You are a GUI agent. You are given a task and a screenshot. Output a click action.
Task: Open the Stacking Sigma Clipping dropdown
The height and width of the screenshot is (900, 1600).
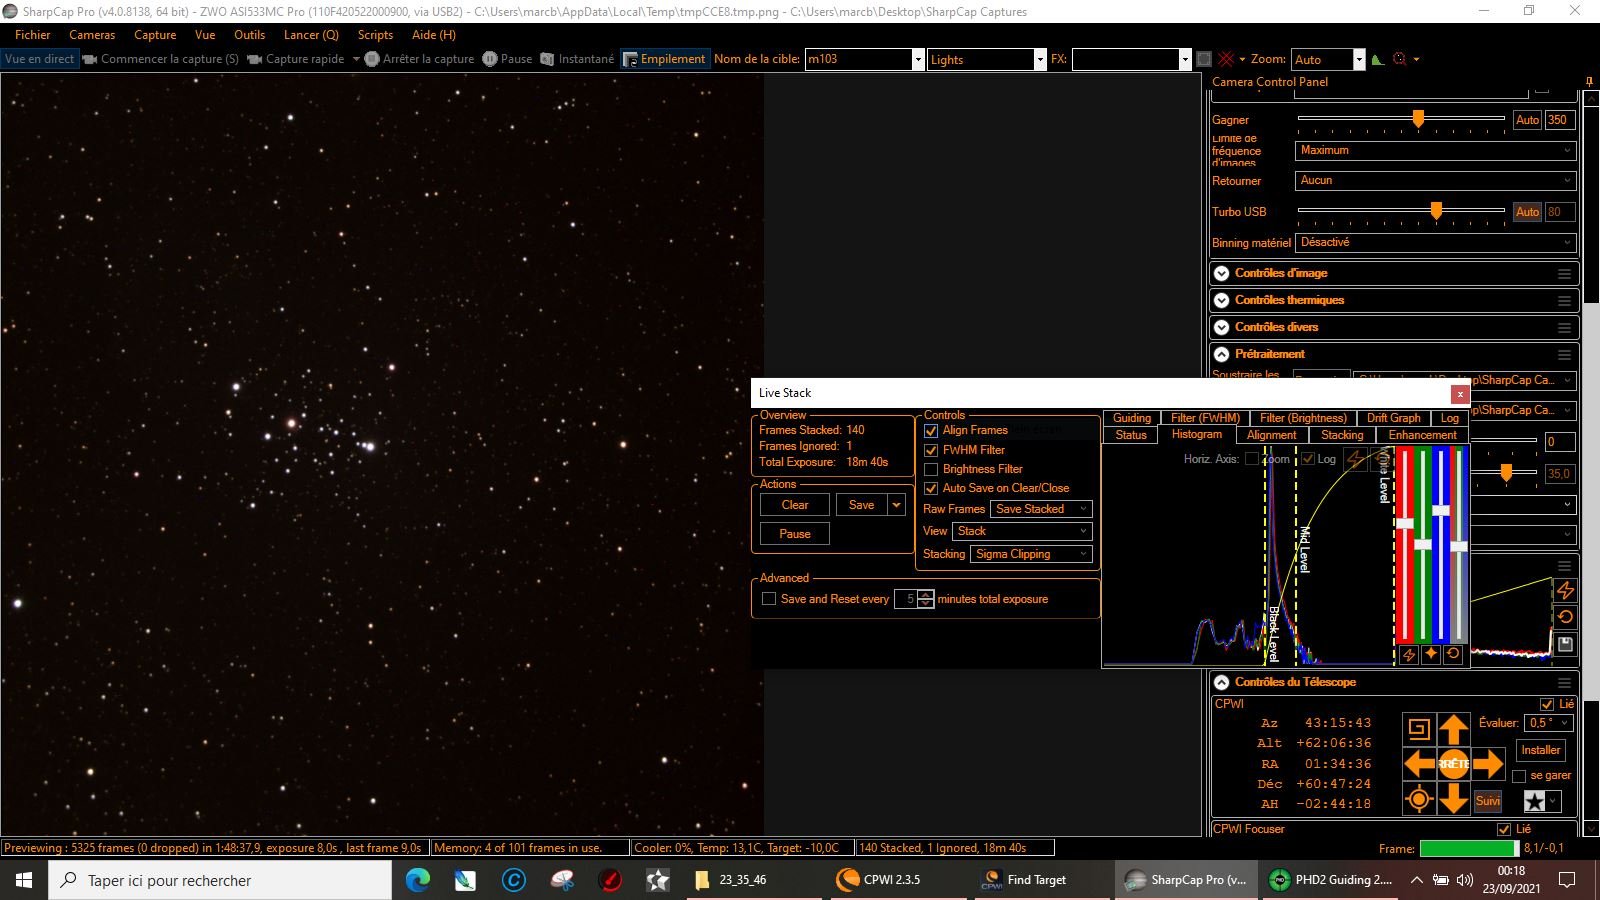pyautogui.click(x=1032, y=554)
